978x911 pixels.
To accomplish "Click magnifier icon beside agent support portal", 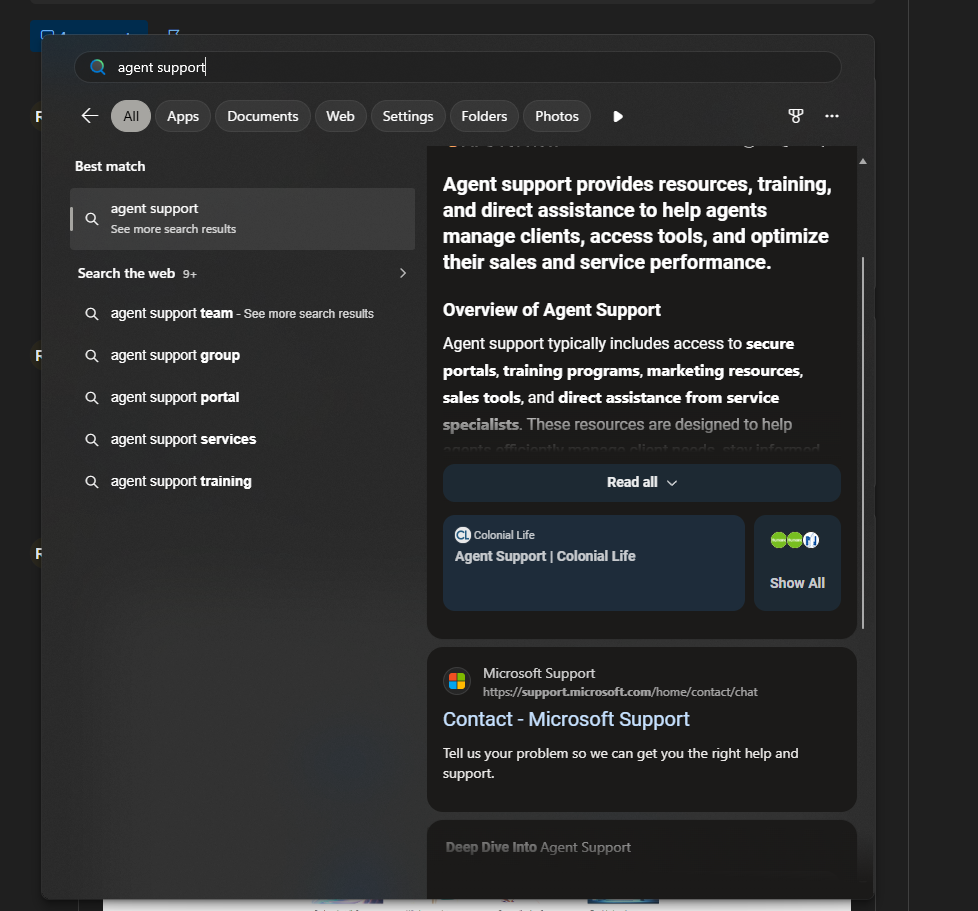I will [92, 398].
